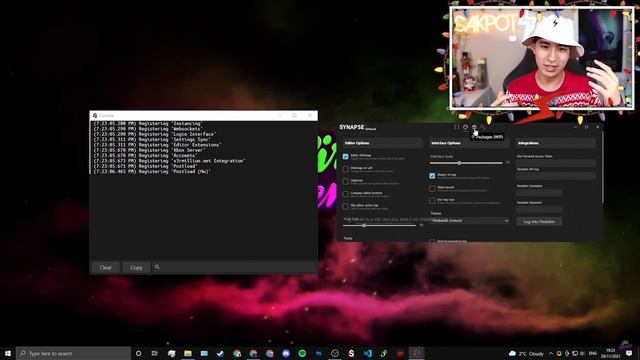Click the highlighted active app icon on taskbar
640x360 pixels.
[x=416, y=353]
